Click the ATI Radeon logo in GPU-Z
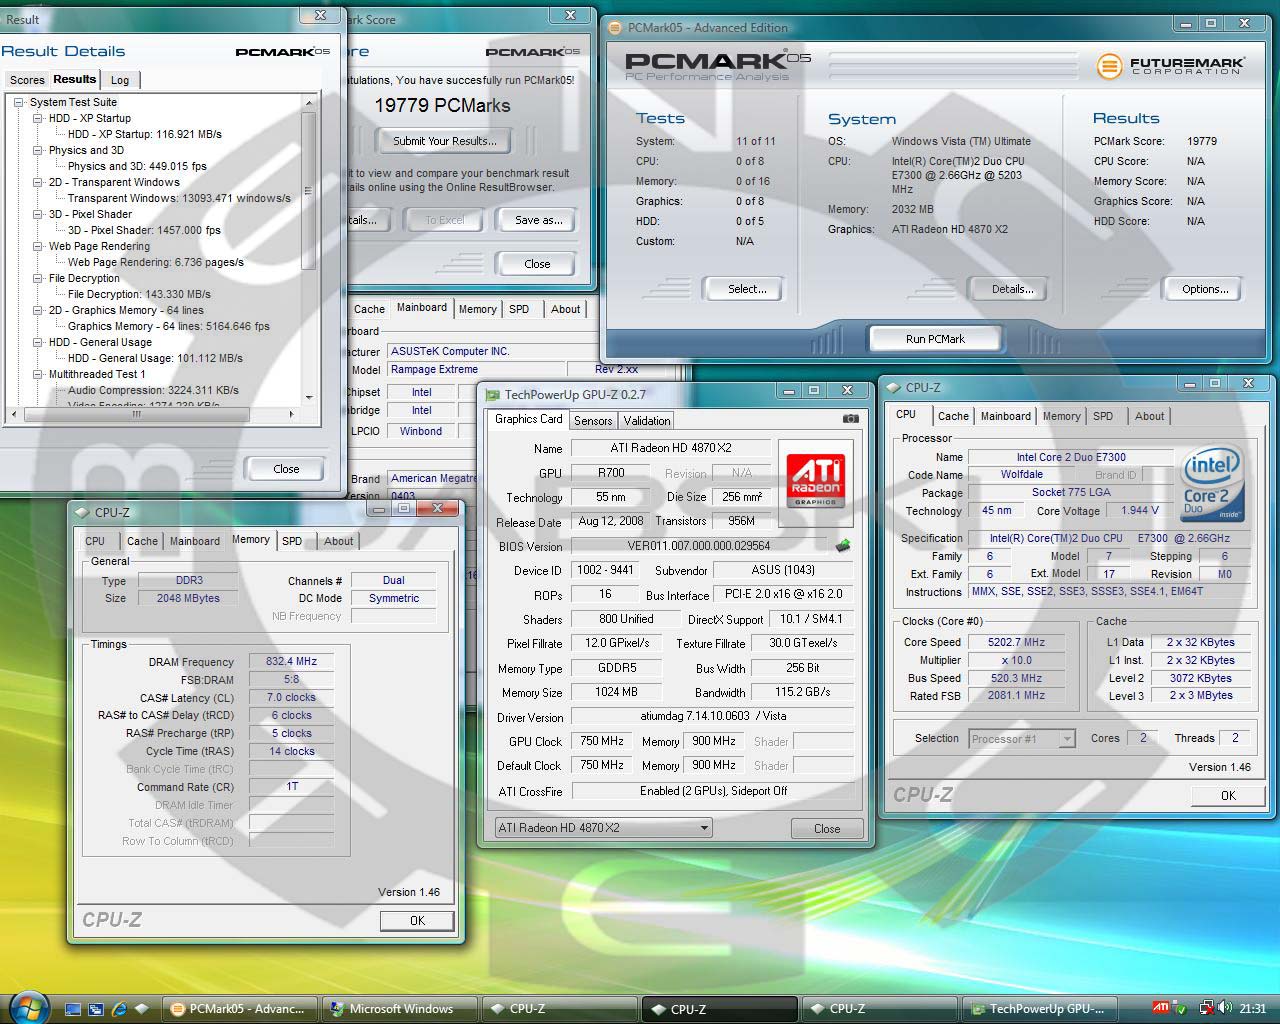The height and width of the screenshot is (1024, 1280). (815, 480)
